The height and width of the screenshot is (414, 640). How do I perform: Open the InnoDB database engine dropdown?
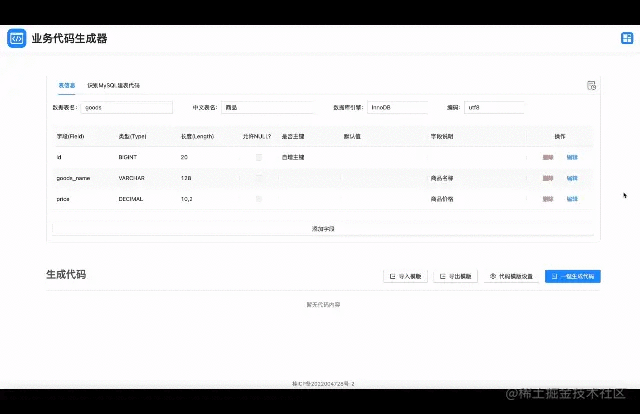[x=397, y=107]
